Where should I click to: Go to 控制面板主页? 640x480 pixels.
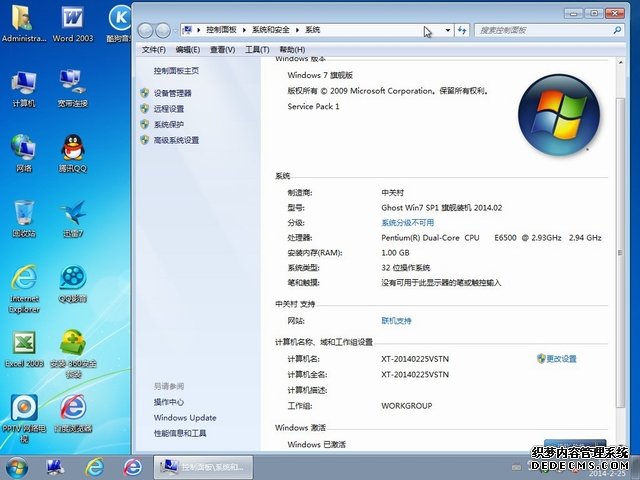176,71
